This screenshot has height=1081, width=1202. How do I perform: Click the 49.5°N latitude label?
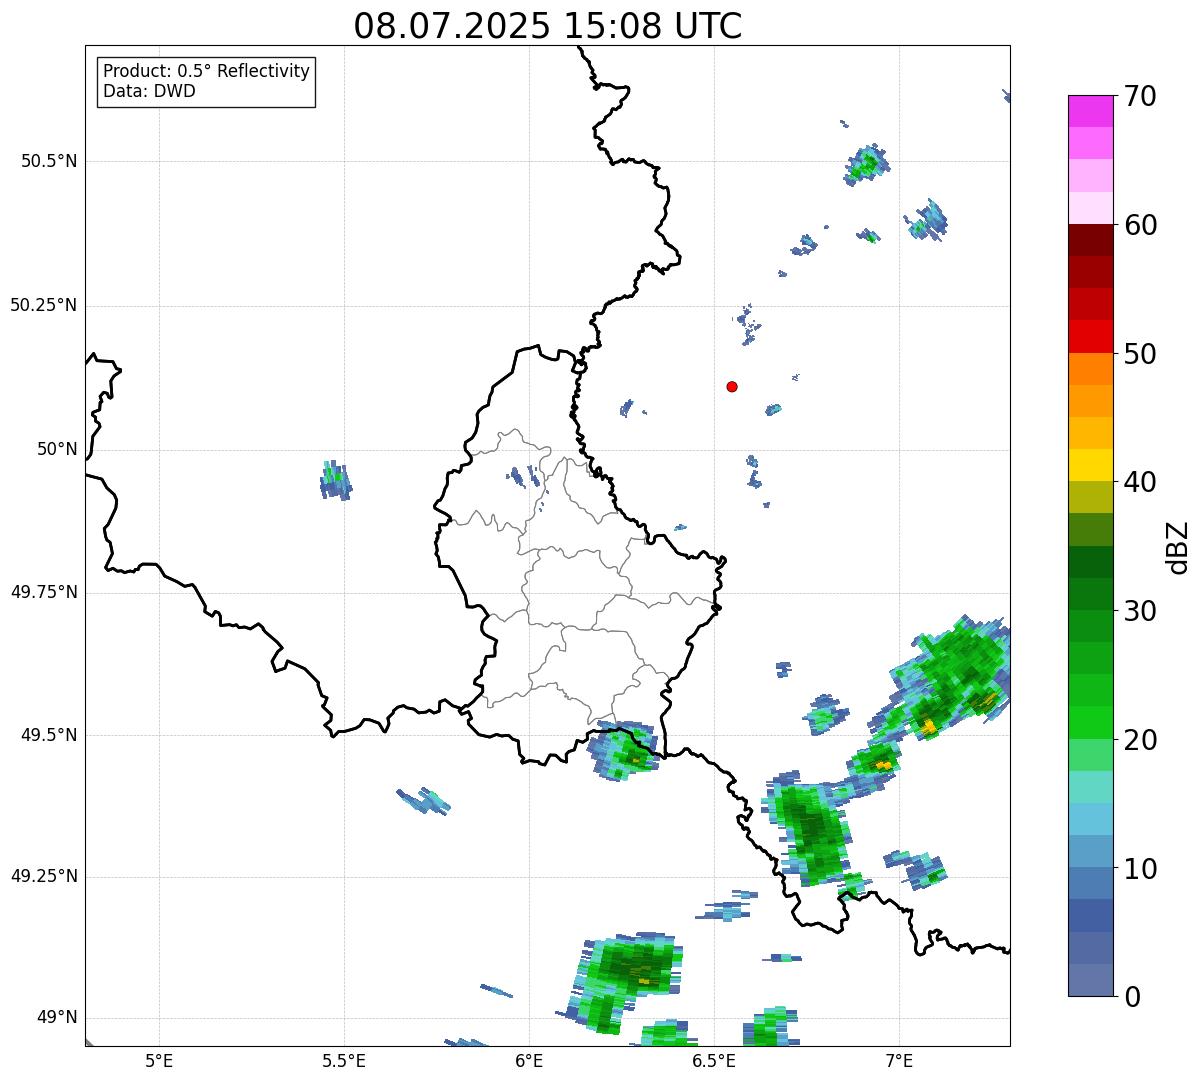(49, 735)
